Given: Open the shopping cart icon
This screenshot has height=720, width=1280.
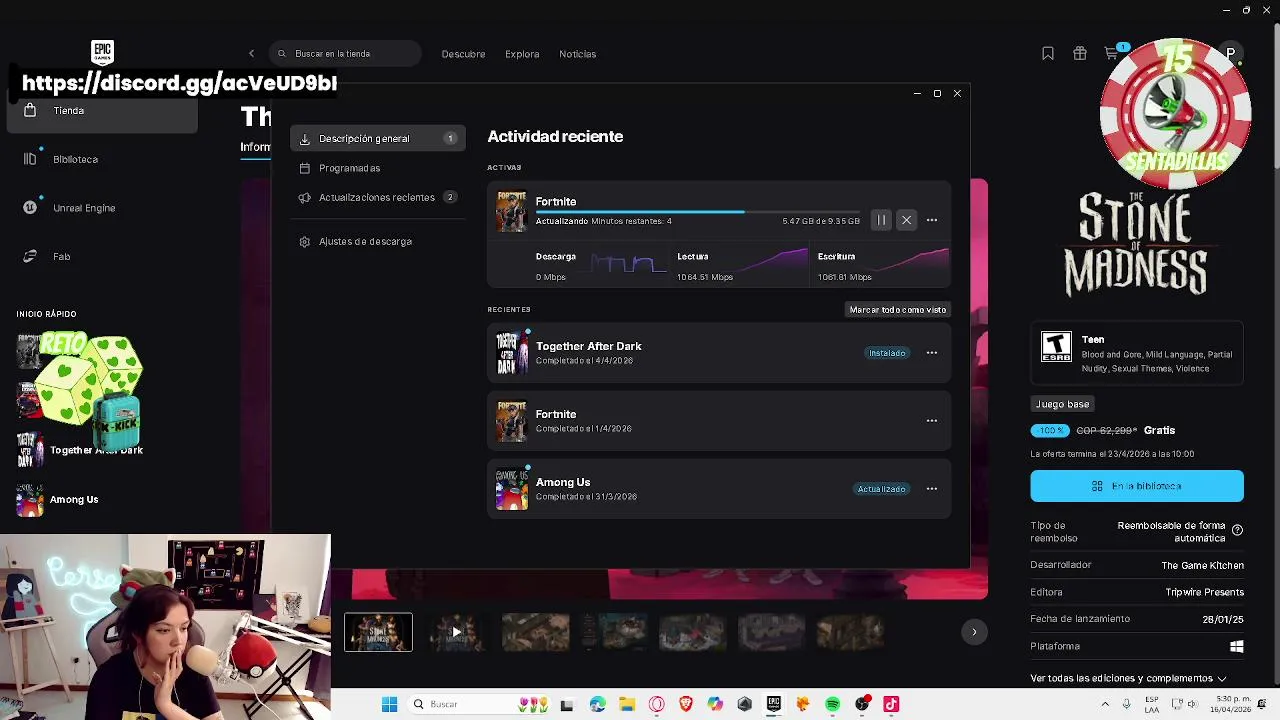Looking at the screenshot, I should (x=1112, y=53).
